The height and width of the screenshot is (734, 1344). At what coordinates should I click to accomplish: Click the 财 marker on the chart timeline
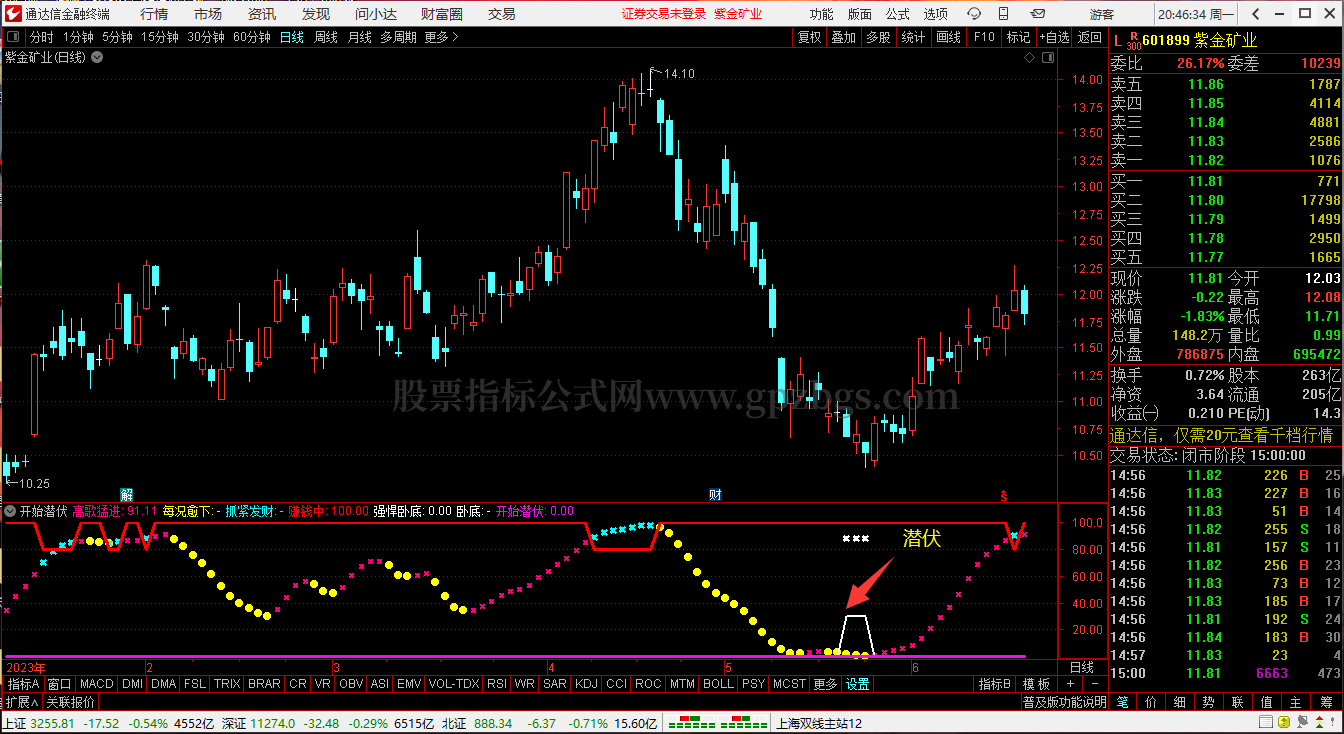tap(715, 495)
